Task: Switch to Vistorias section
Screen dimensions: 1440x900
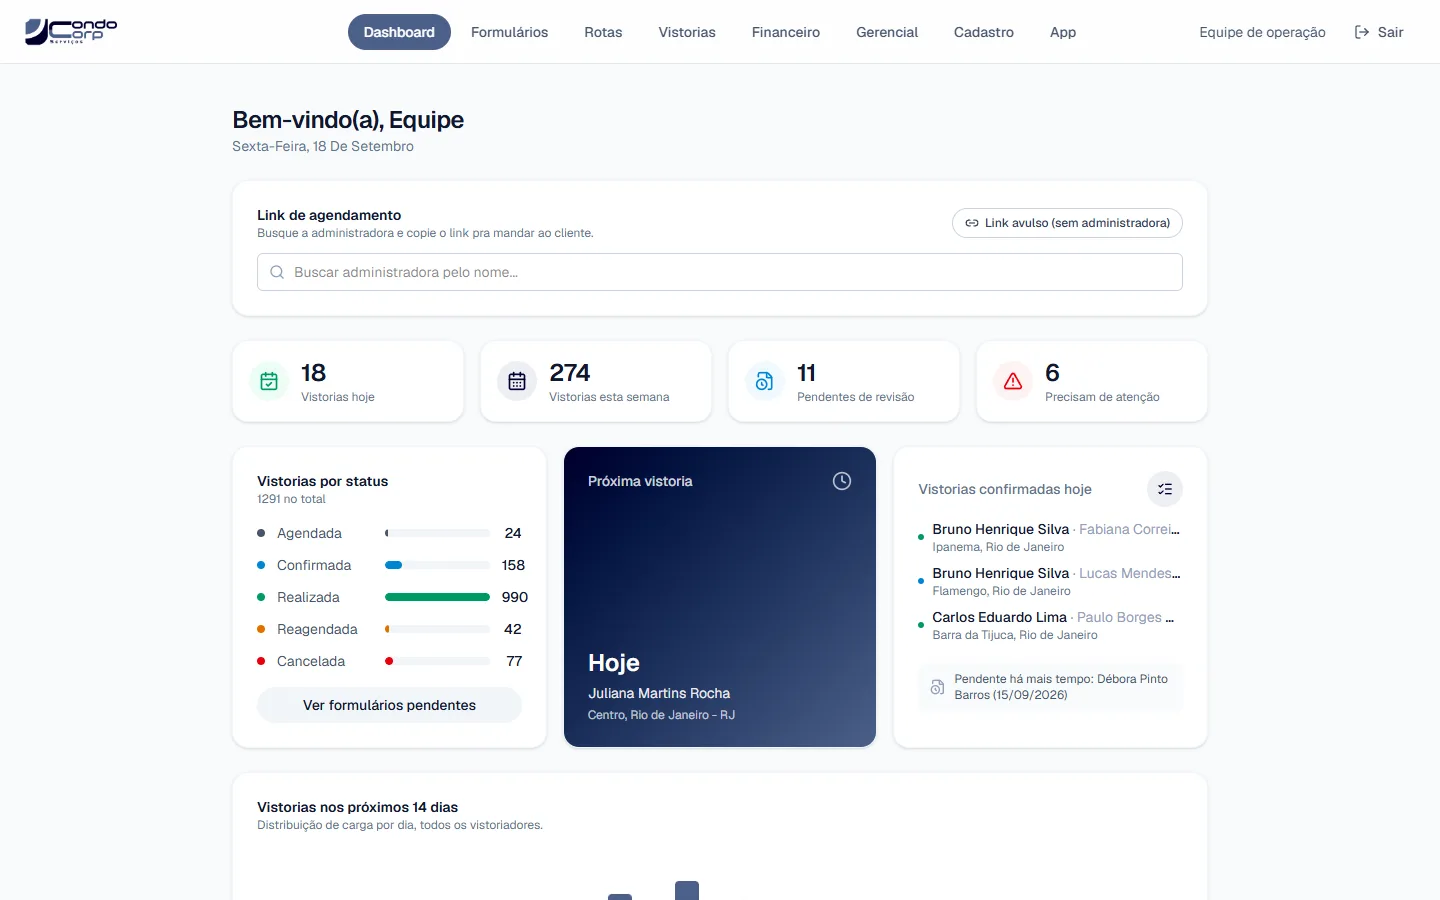Action: [x=687, y=32]
